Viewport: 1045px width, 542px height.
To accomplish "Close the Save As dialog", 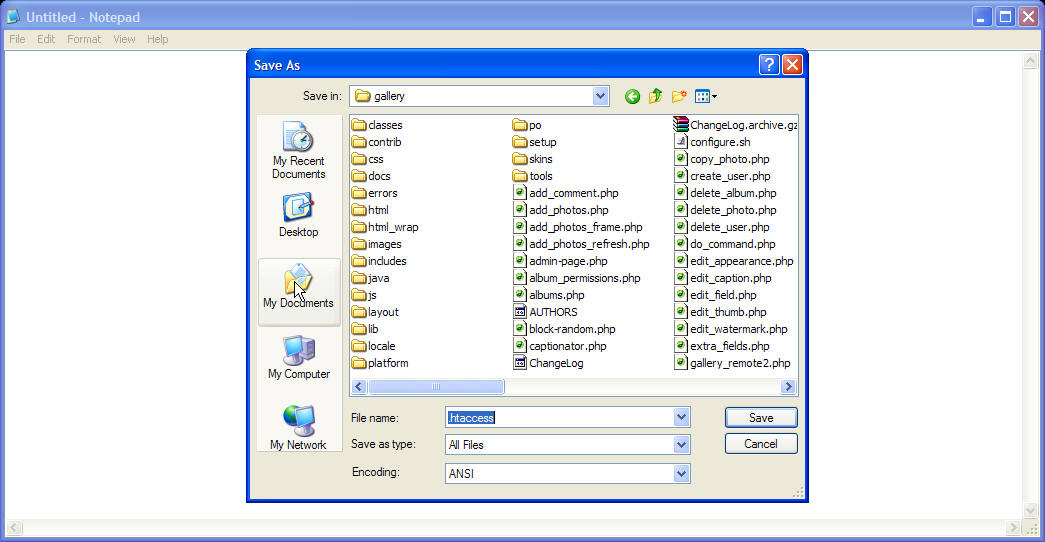I will pos(792,65).
